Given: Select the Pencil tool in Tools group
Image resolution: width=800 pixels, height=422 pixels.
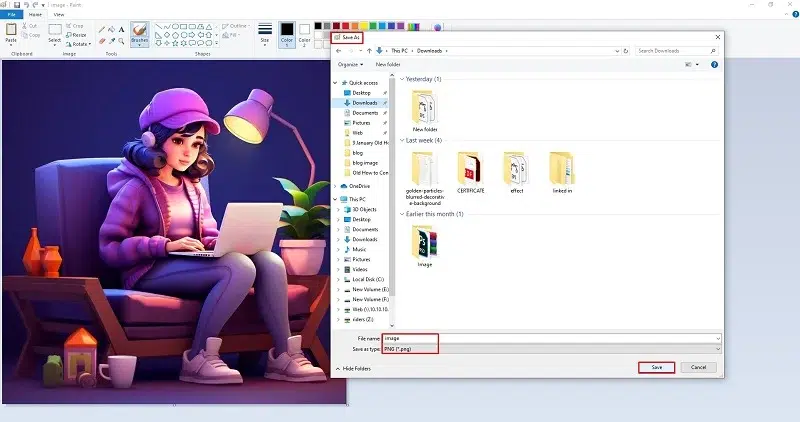Looking at the screenshot, I should [102, 30].
